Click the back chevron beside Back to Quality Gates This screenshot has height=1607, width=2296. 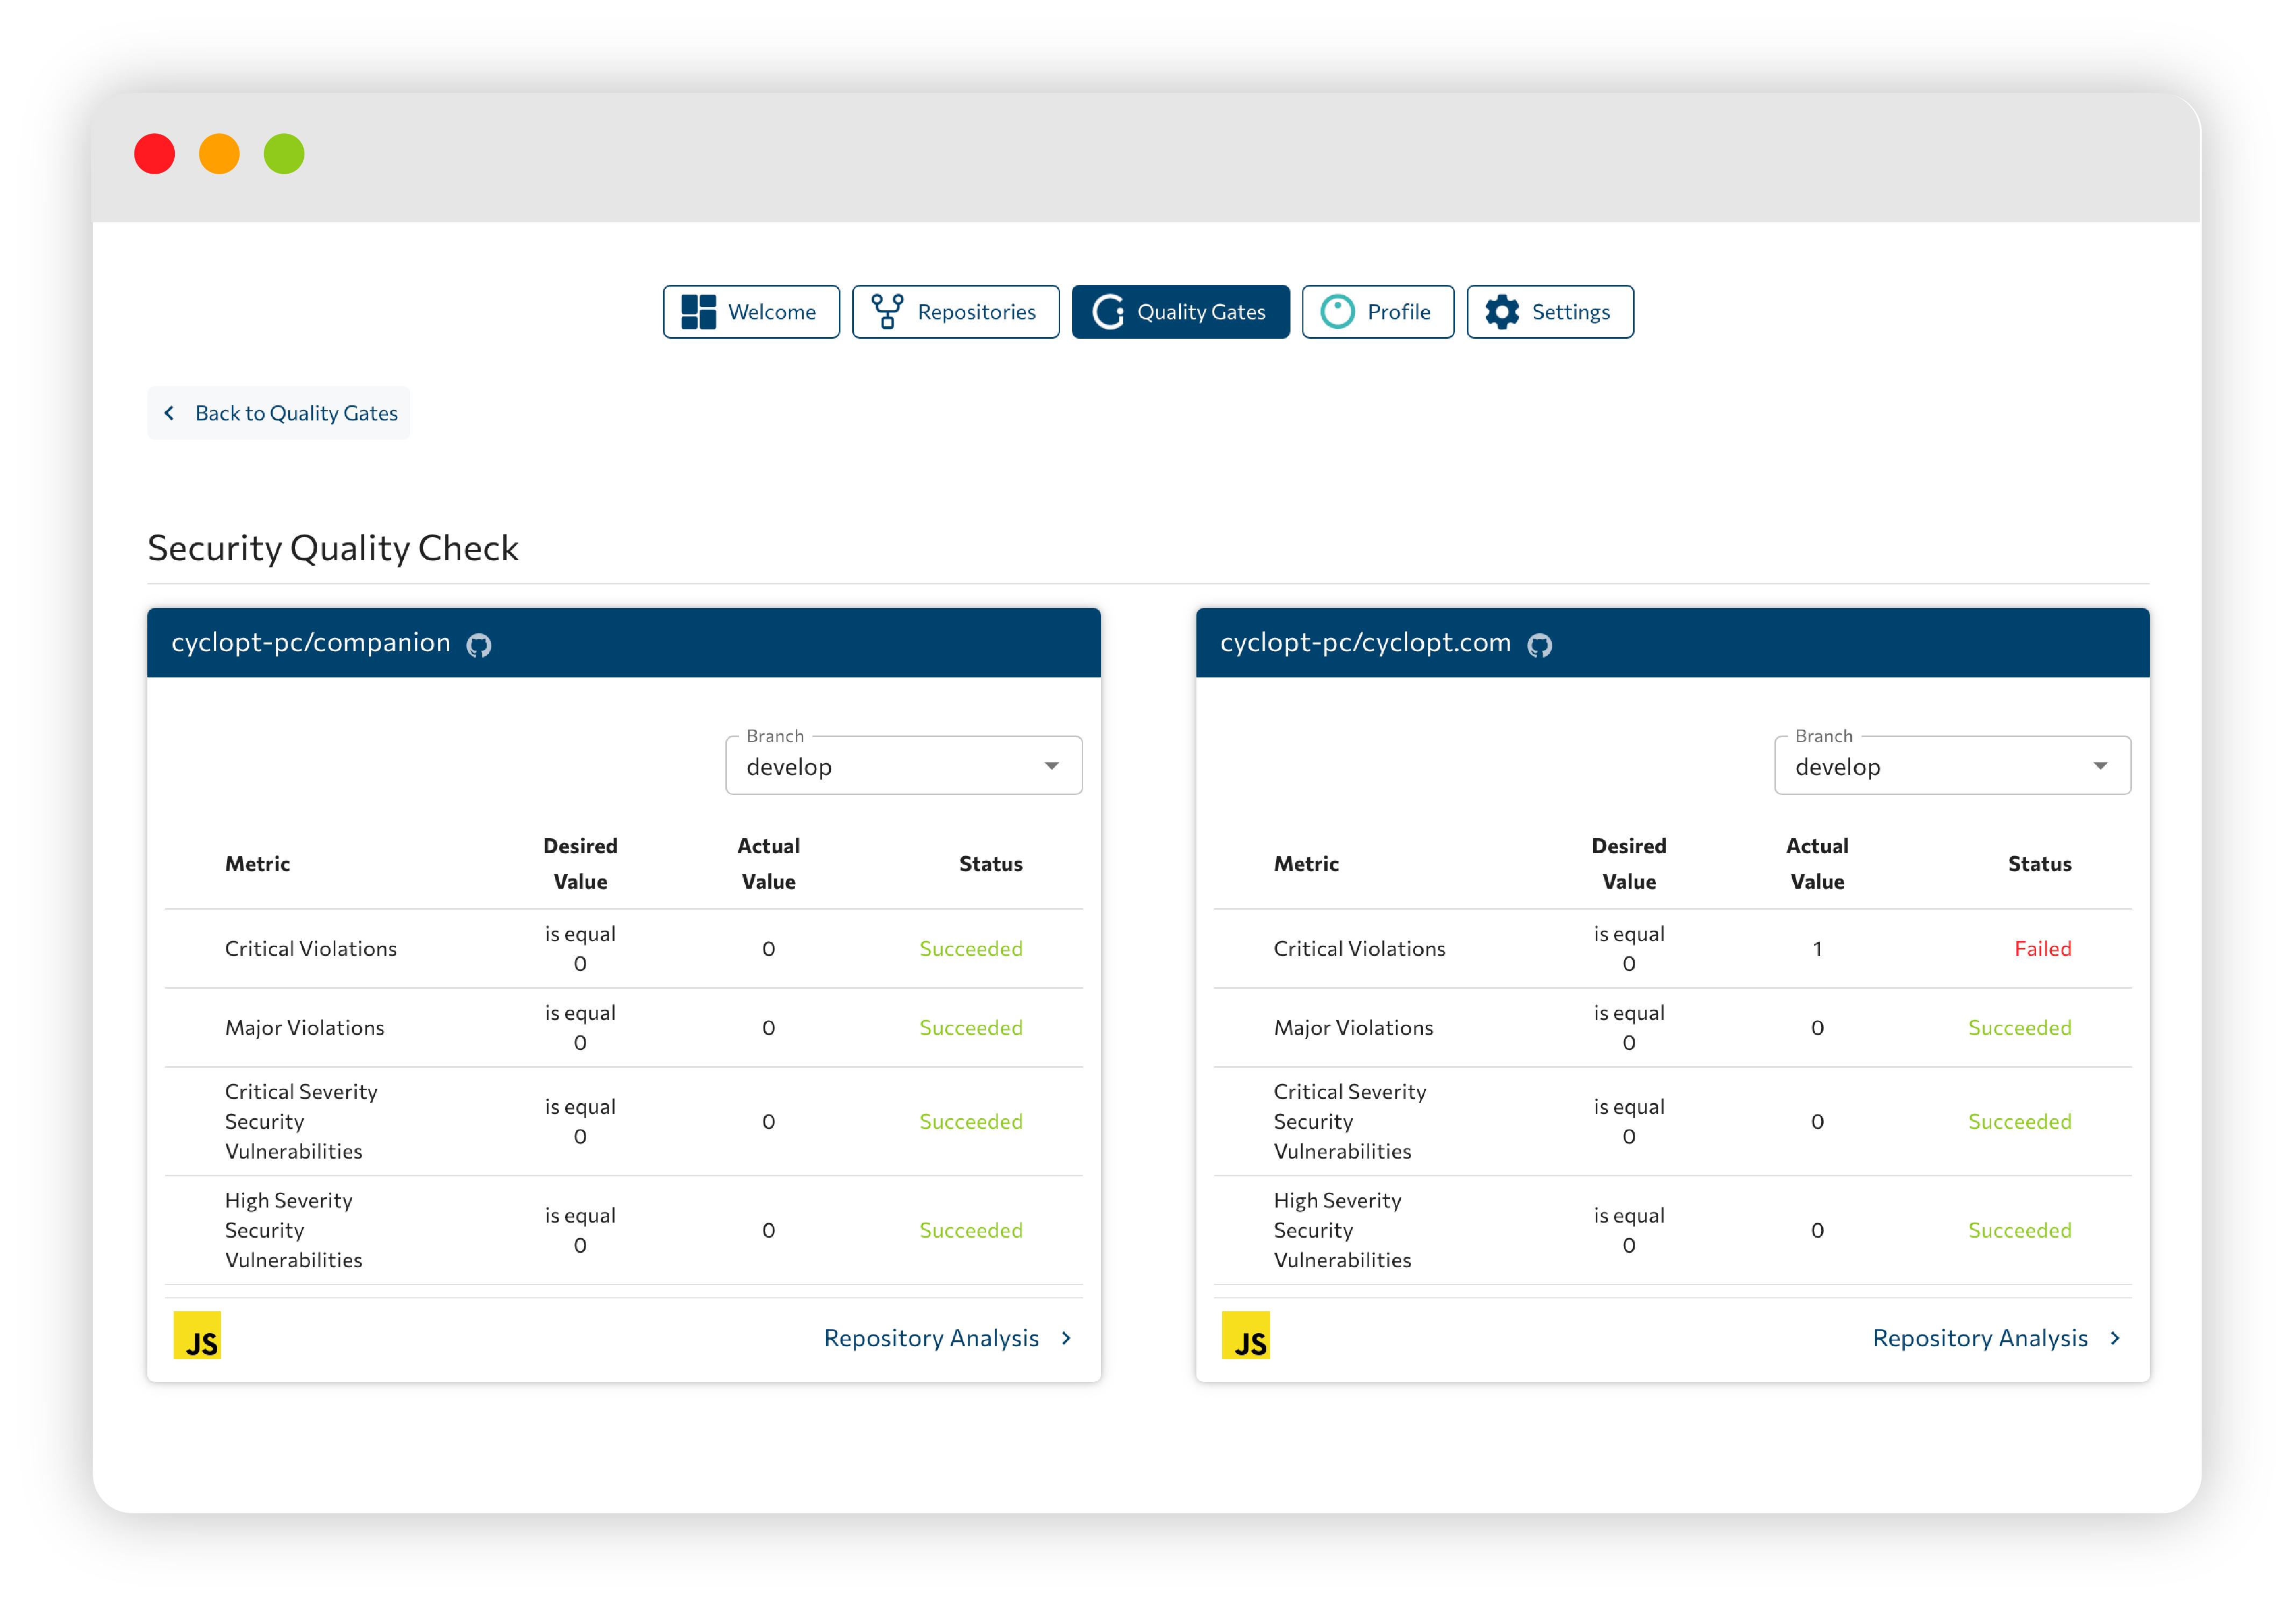169,413
